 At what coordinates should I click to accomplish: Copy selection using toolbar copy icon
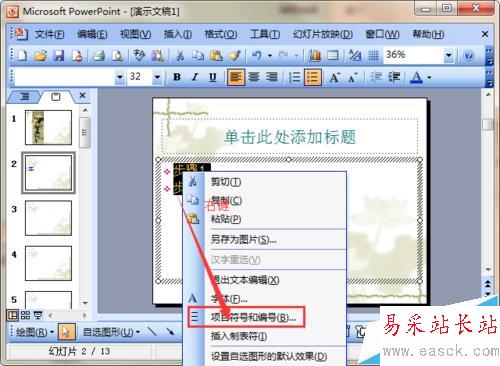click(198, 55)
